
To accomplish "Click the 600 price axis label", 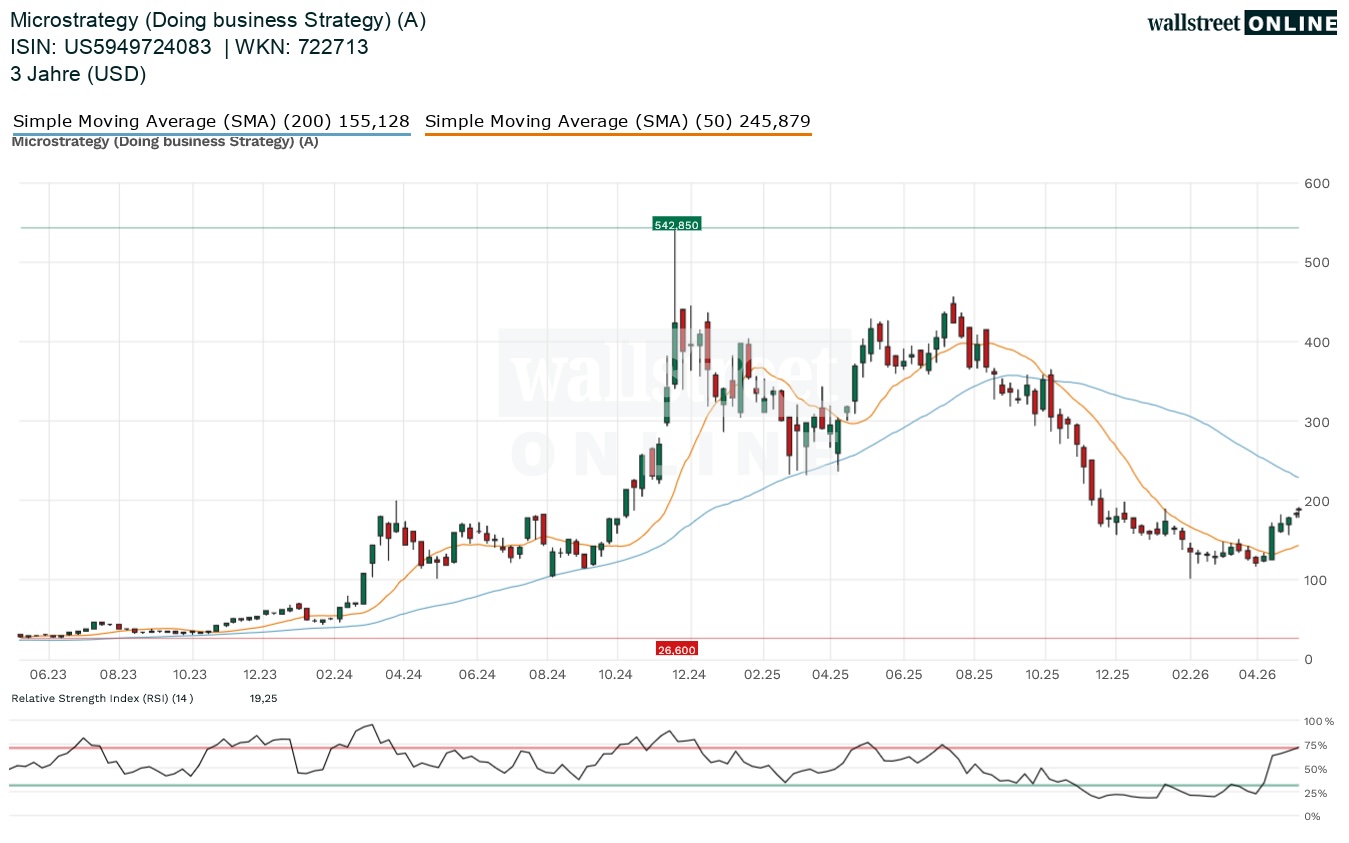I will 1316,183.
